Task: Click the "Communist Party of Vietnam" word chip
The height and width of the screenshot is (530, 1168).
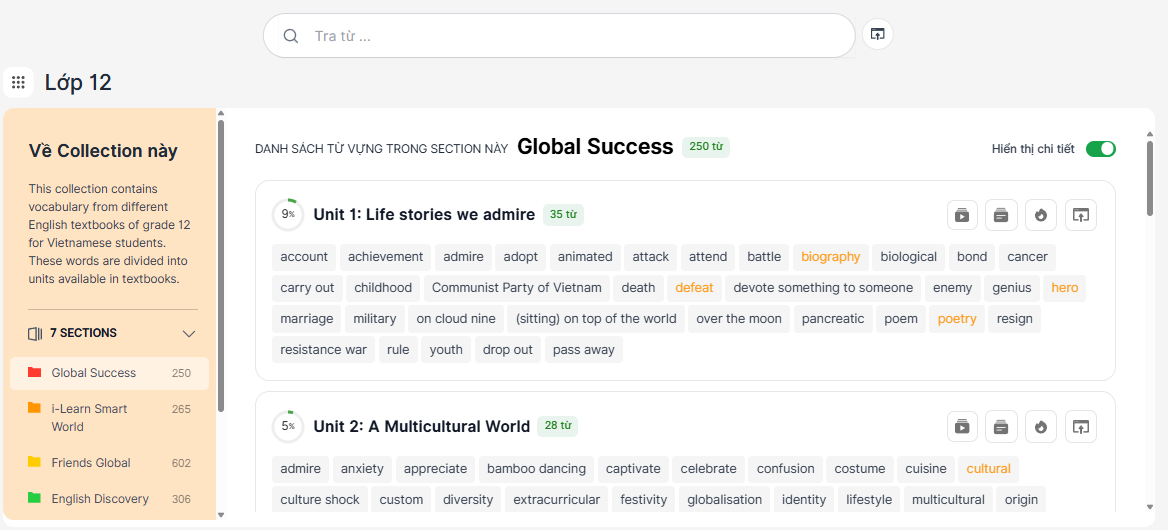Action: 516,288
